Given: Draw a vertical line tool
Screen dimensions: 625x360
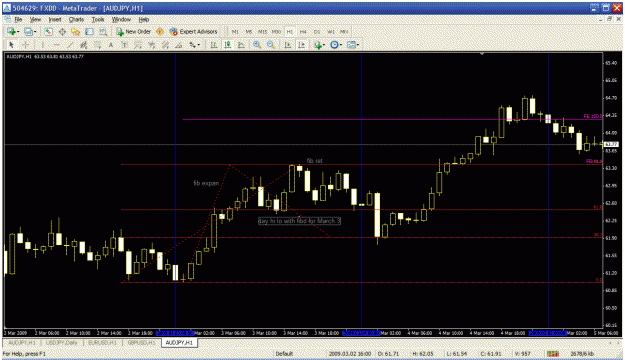Looking at the screenshot, I should (42, 45).
